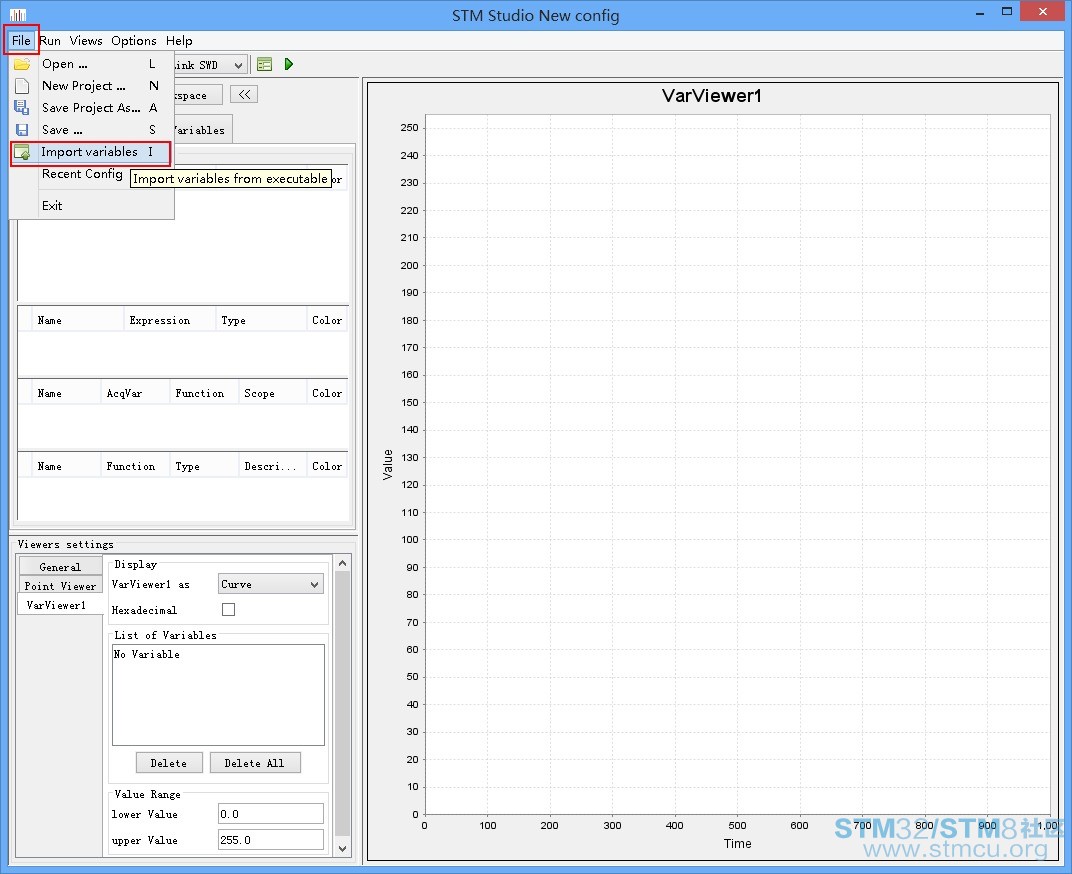1072x874 pixels.
Task: Switch to the General settings tab
Action: coord(60,567)
